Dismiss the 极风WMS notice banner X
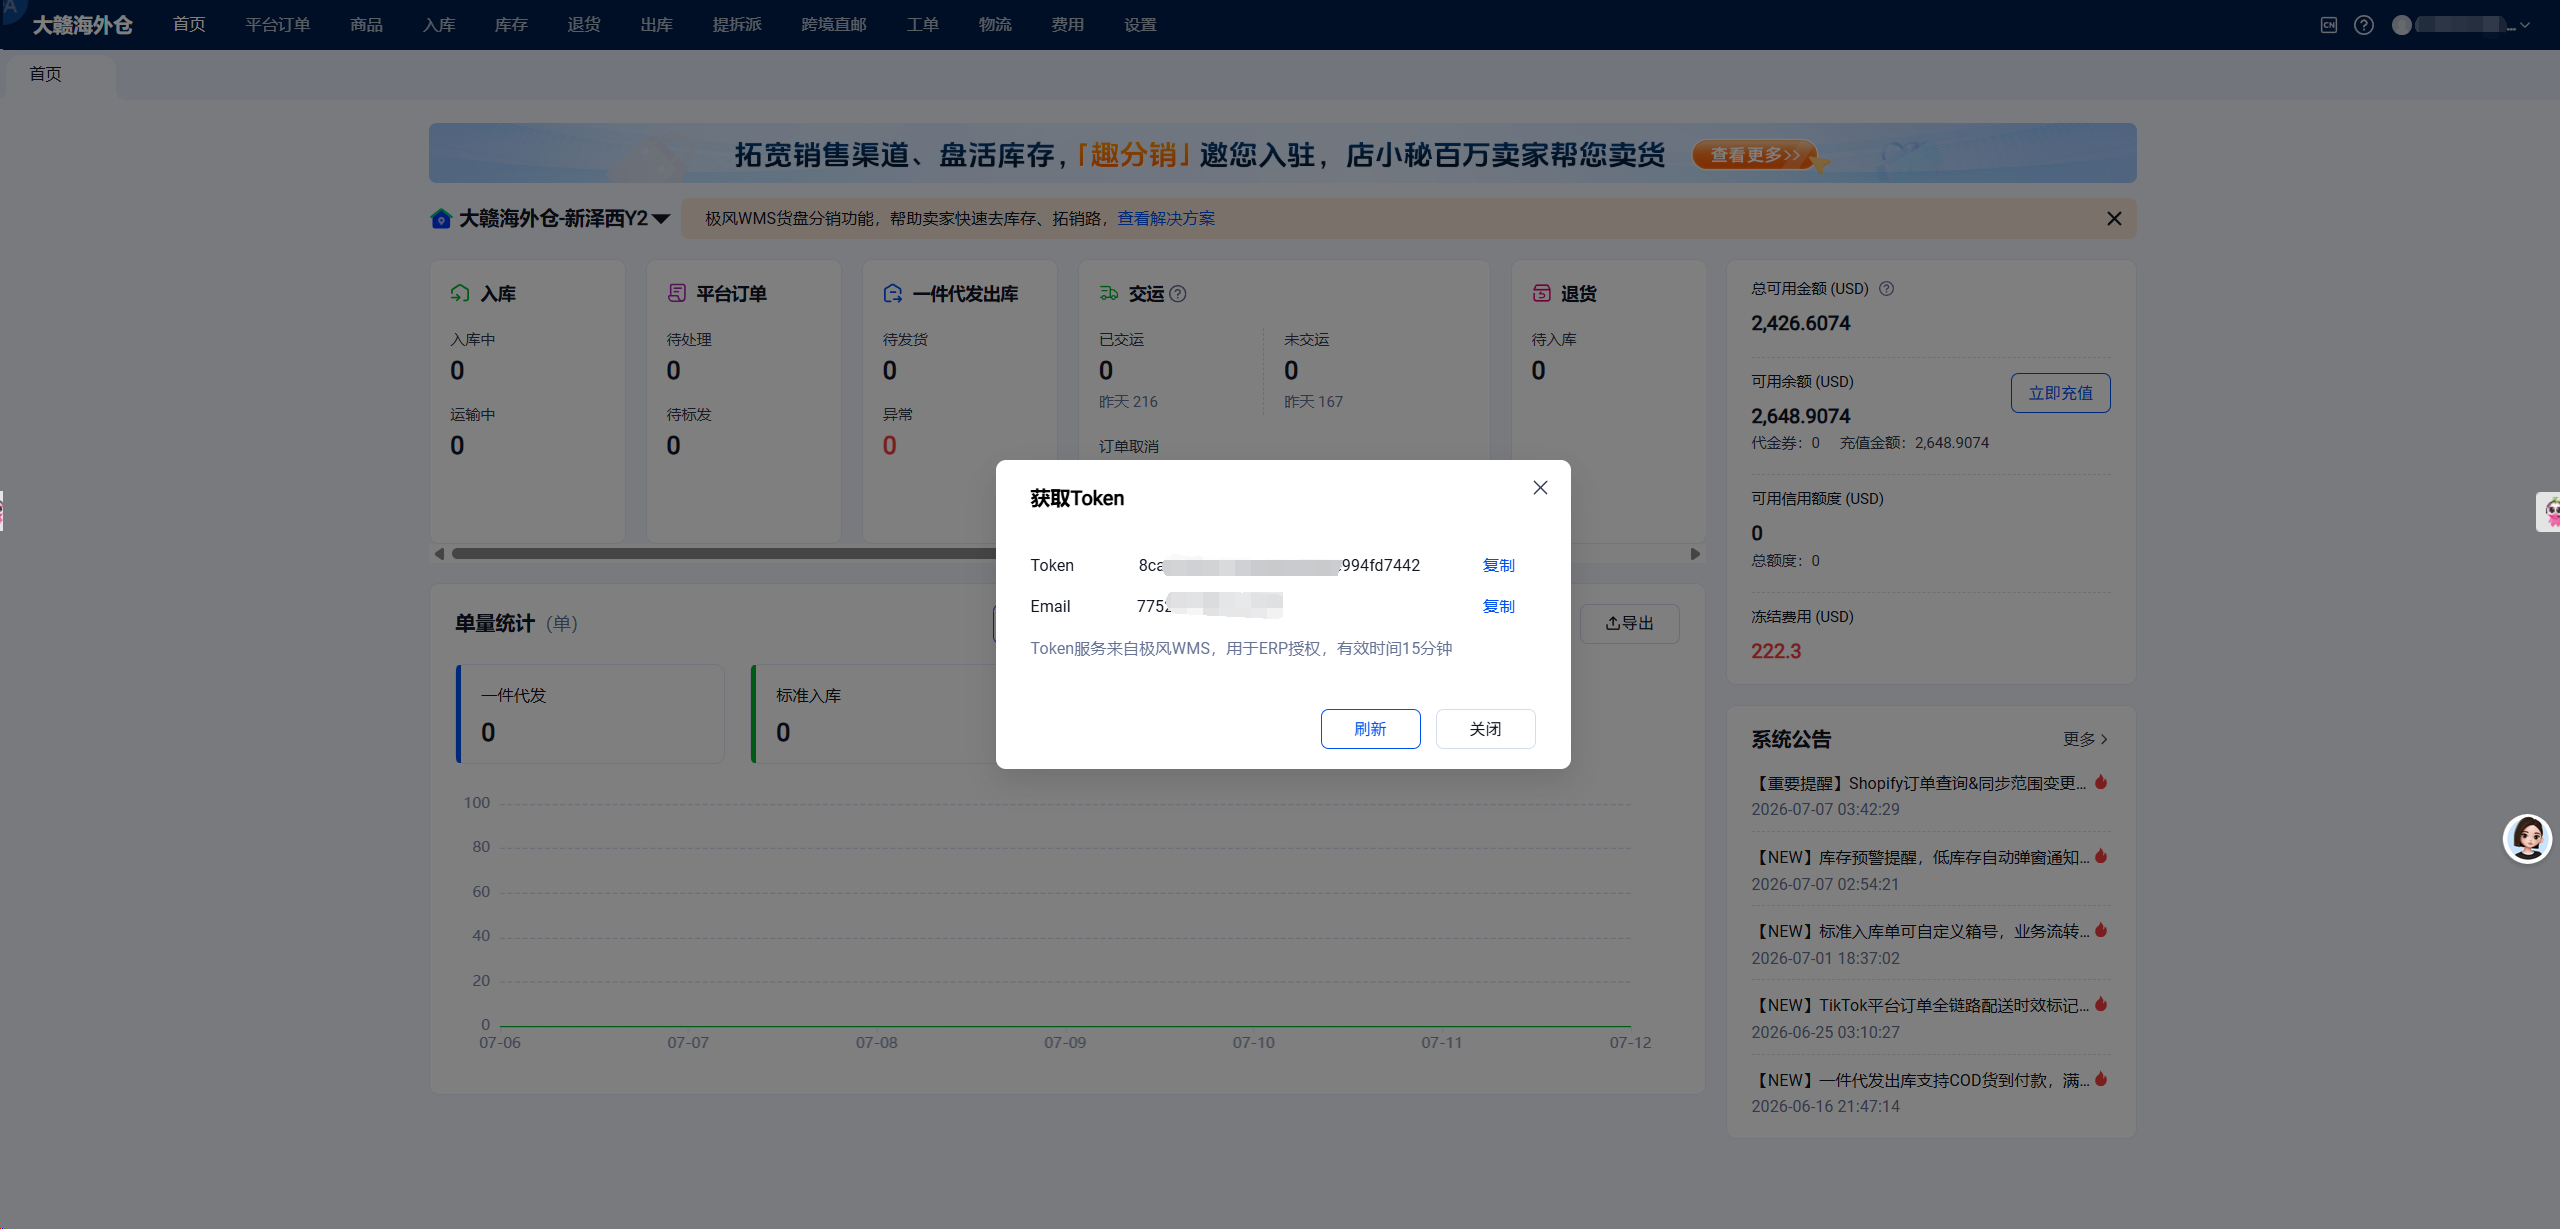Viewport: 2560px width, 1229px height. (2114, 218)
